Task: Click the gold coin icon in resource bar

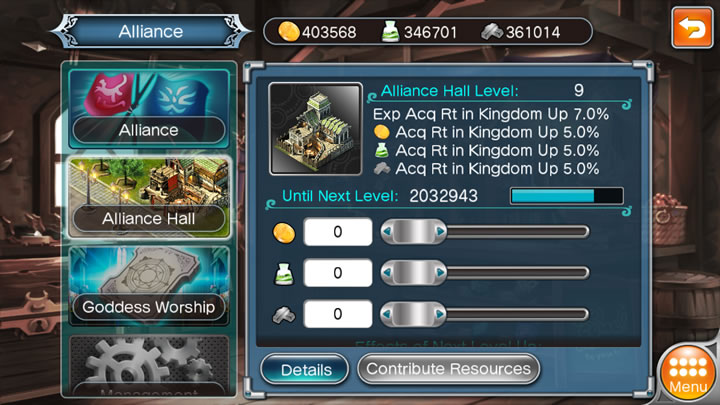Action: point(289,32)
